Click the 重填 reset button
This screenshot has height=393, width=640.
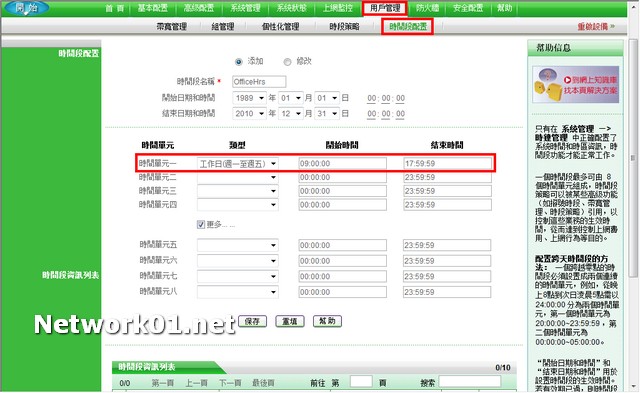289,321
